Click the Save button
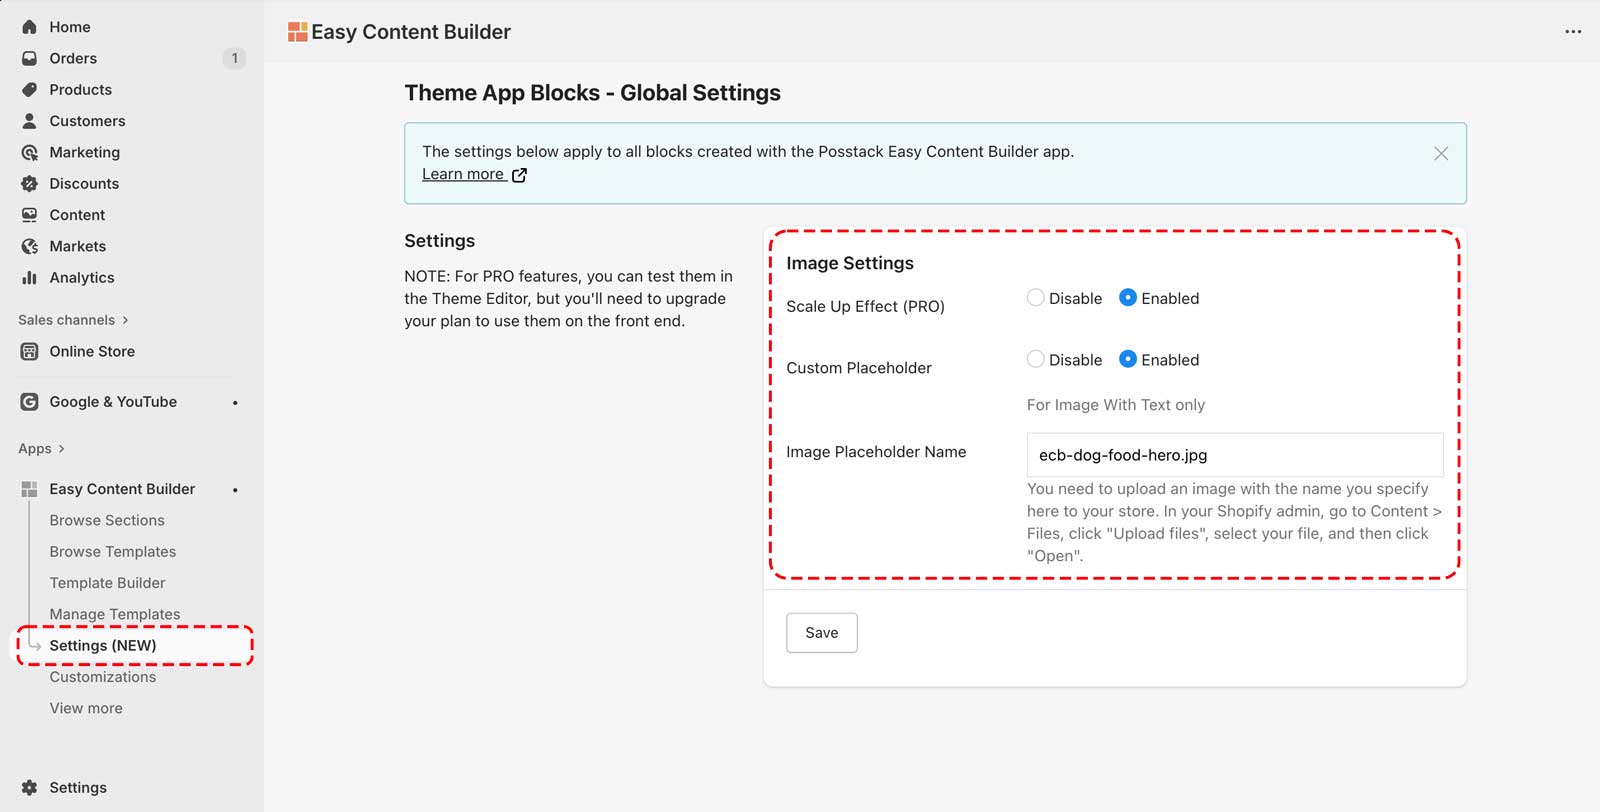Screen dimensions: 1600x812 click(821, 633)
